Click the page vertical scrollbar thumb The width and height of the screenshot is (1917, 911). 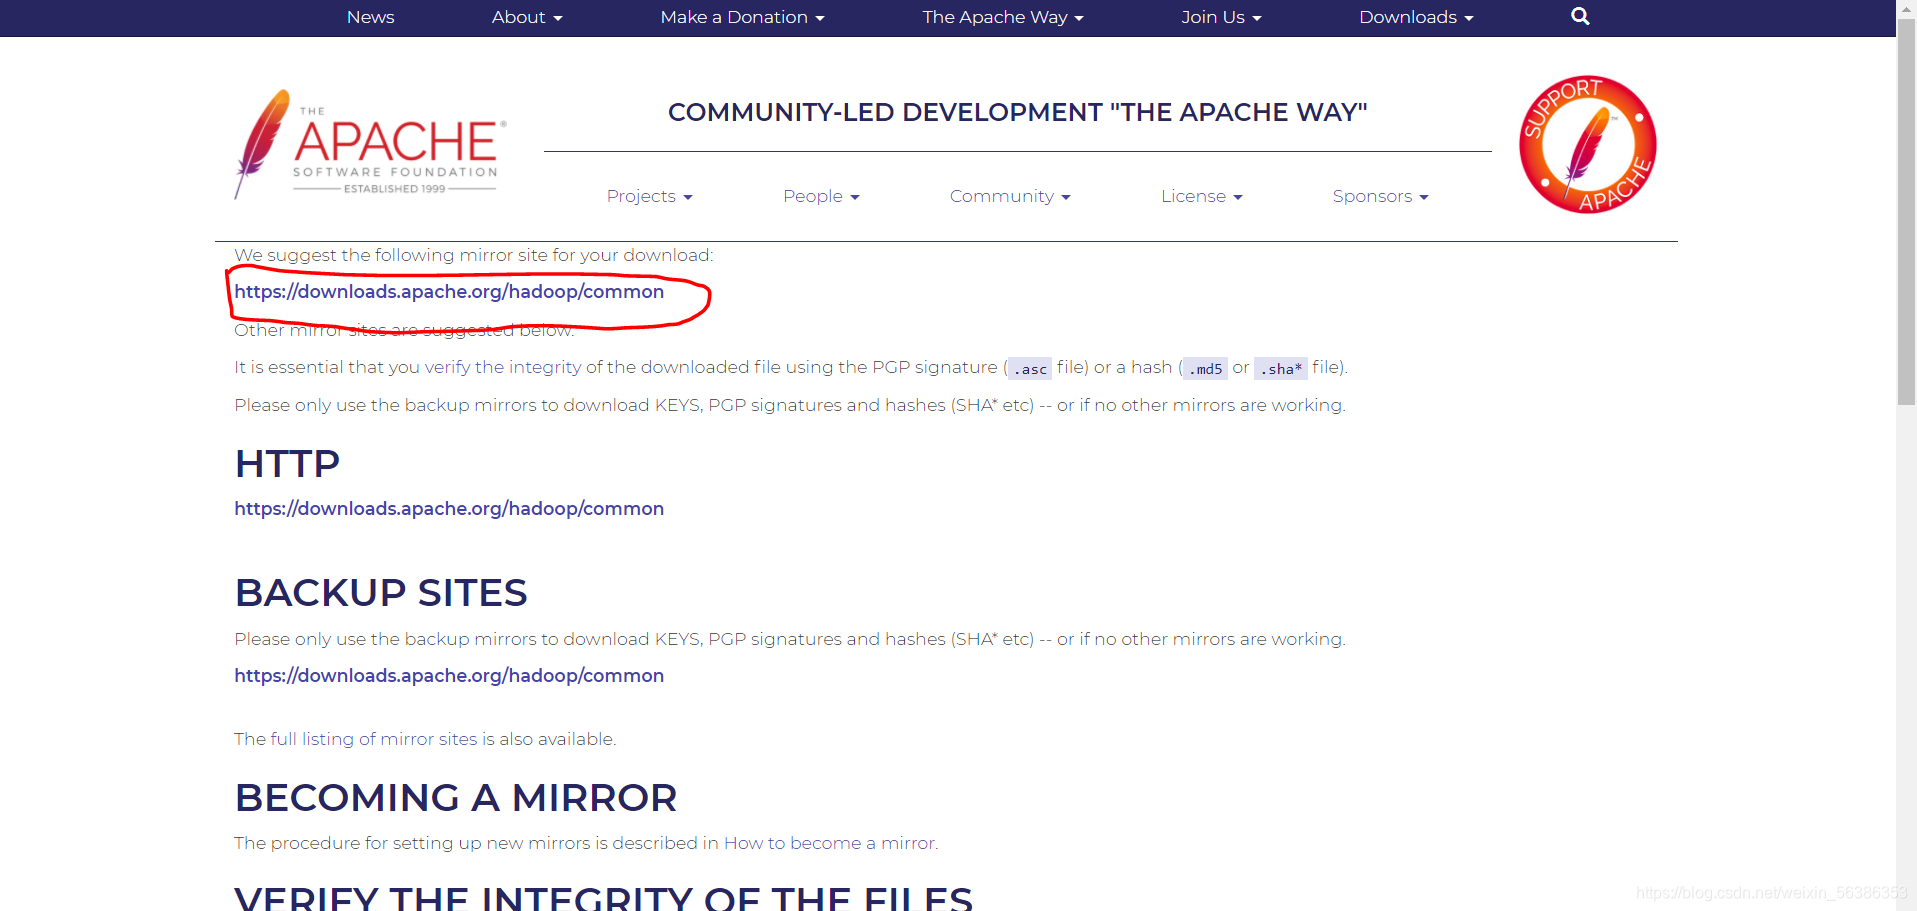click(1907, 210)
